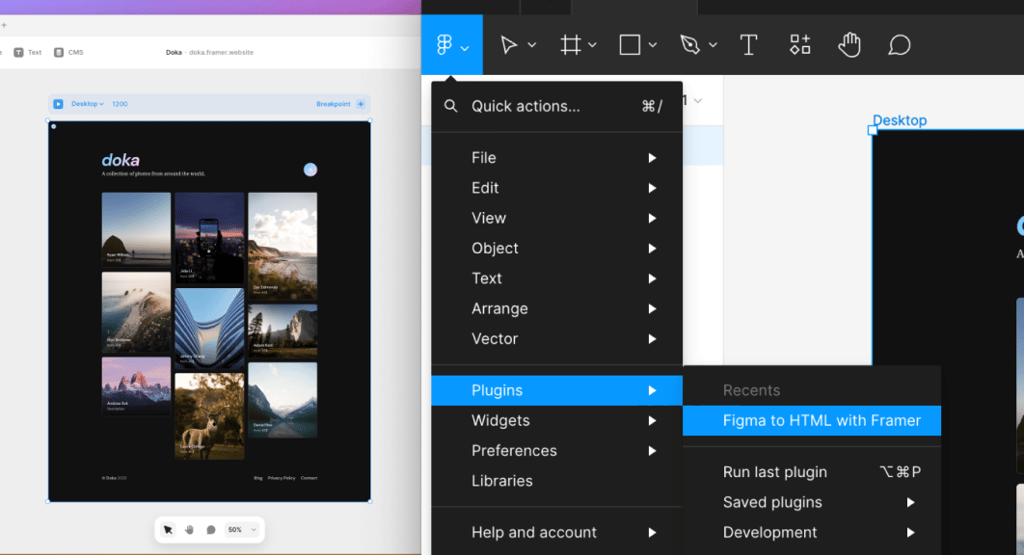Click the doka.framer.website address in Framer title
The width and height of the screenshot is (1024, 555).
(x=221, y=52)
